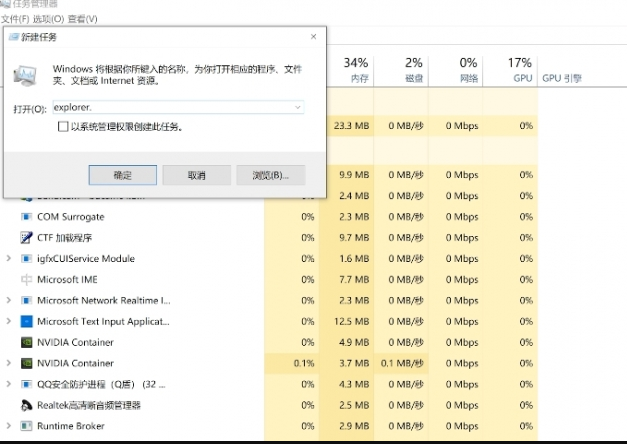Click the QQ安全防护进程 icon
The height and width of the screenshot is (444, 627).
26,384
